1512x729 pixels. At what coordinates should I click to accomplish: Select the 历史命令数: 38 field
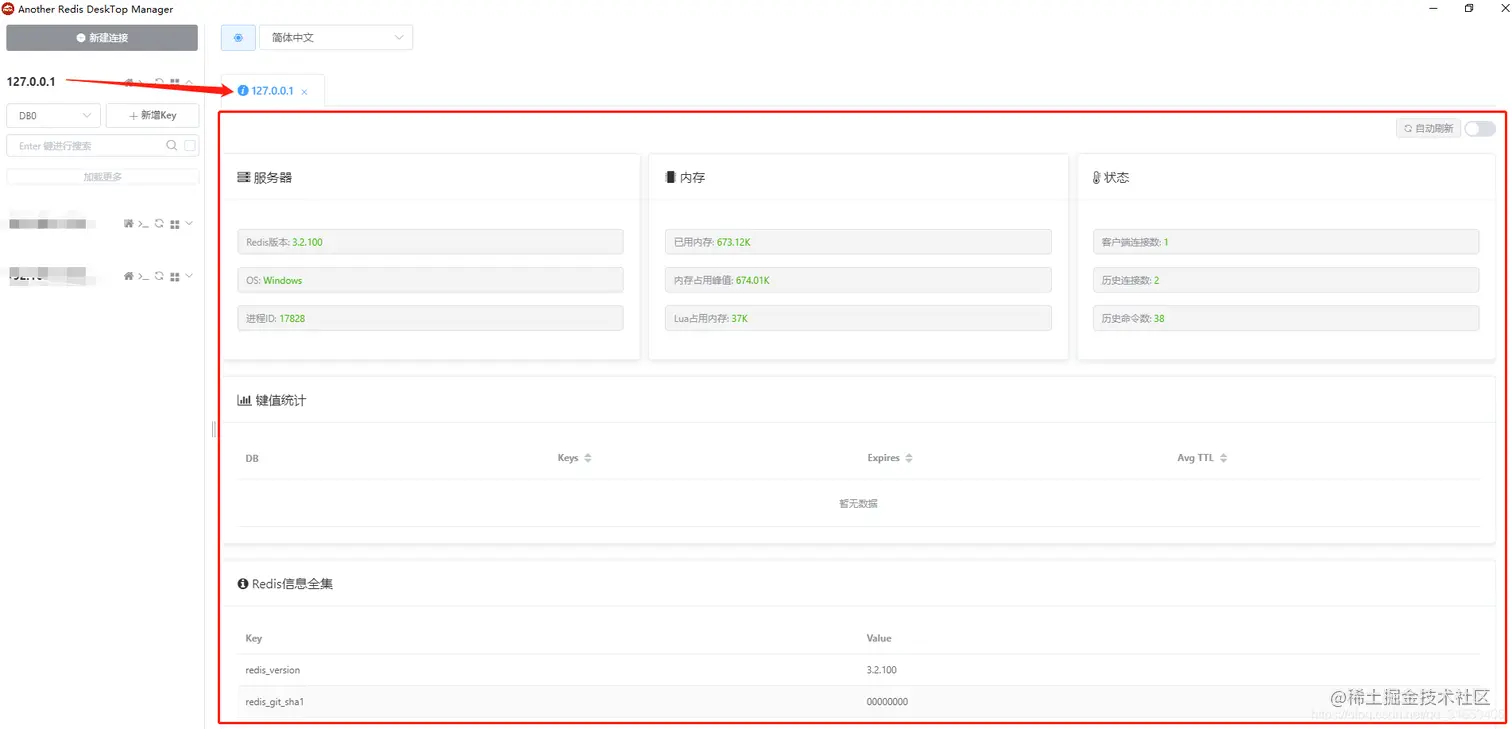[1286, 318]
